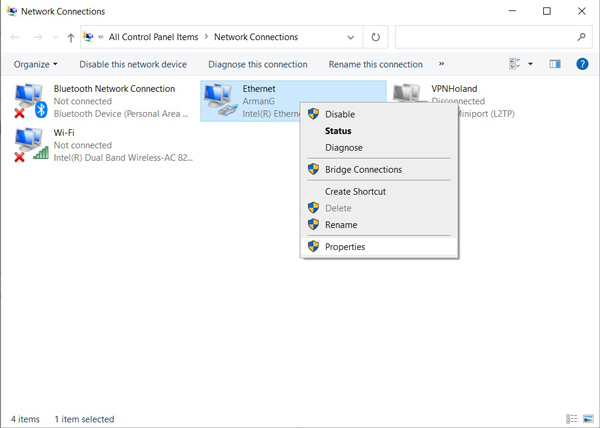Click Rename in the context menu
600x428 pixels.
click(379, 225)
